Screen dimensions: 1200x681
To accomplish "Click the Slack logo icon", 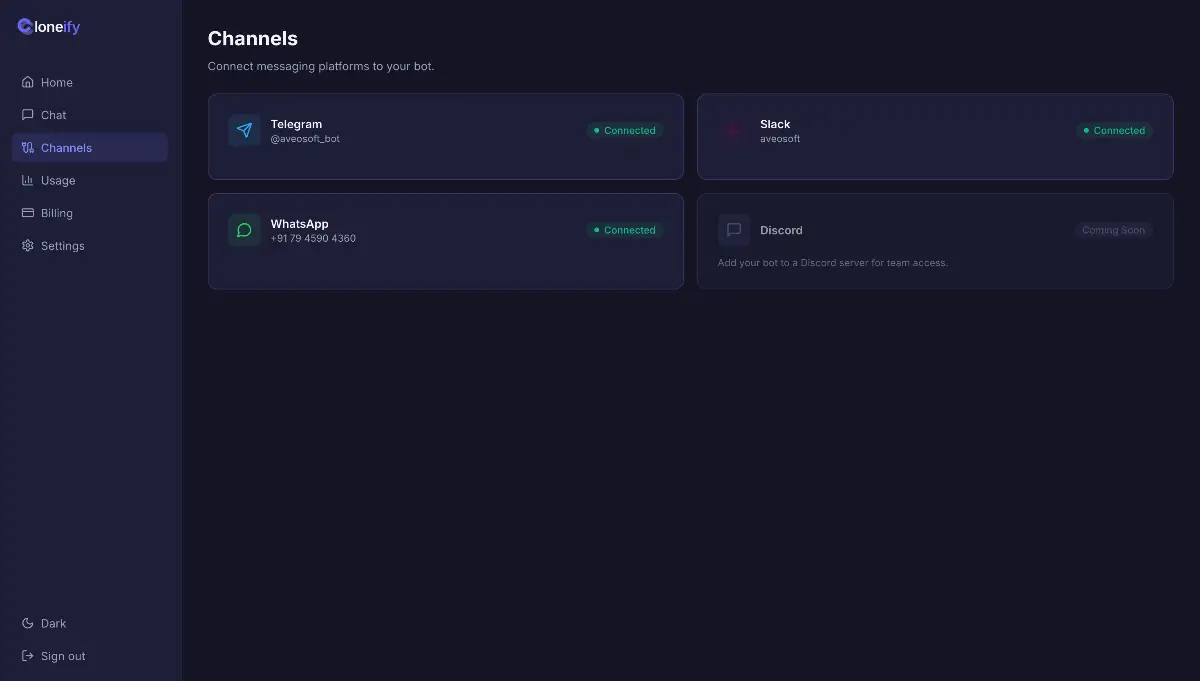I will tap(734, 130).
